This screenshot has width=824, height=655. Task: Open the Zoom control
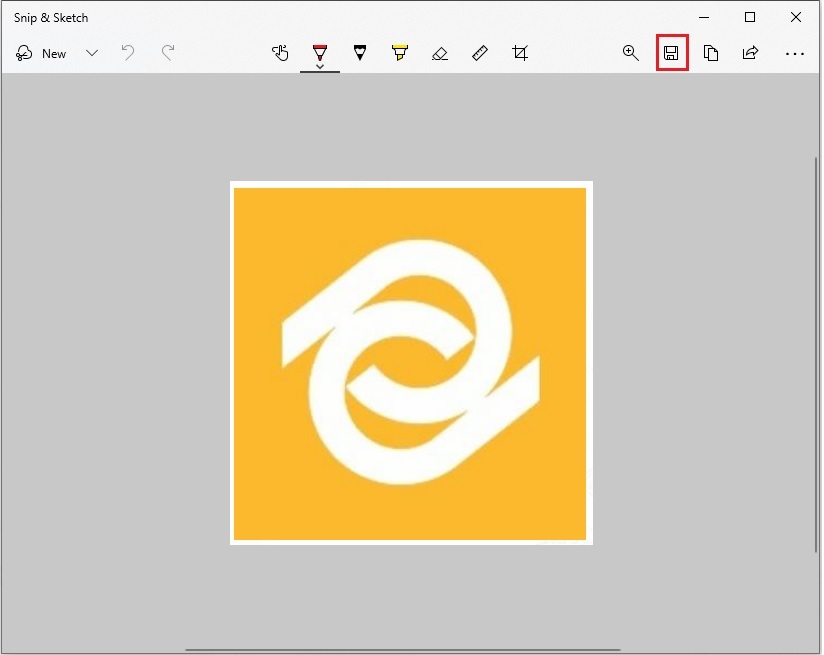coord(631,53)
